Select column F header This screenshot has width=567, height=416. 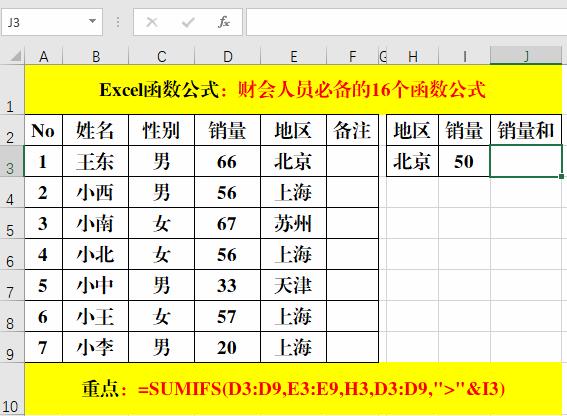(353, 56)
